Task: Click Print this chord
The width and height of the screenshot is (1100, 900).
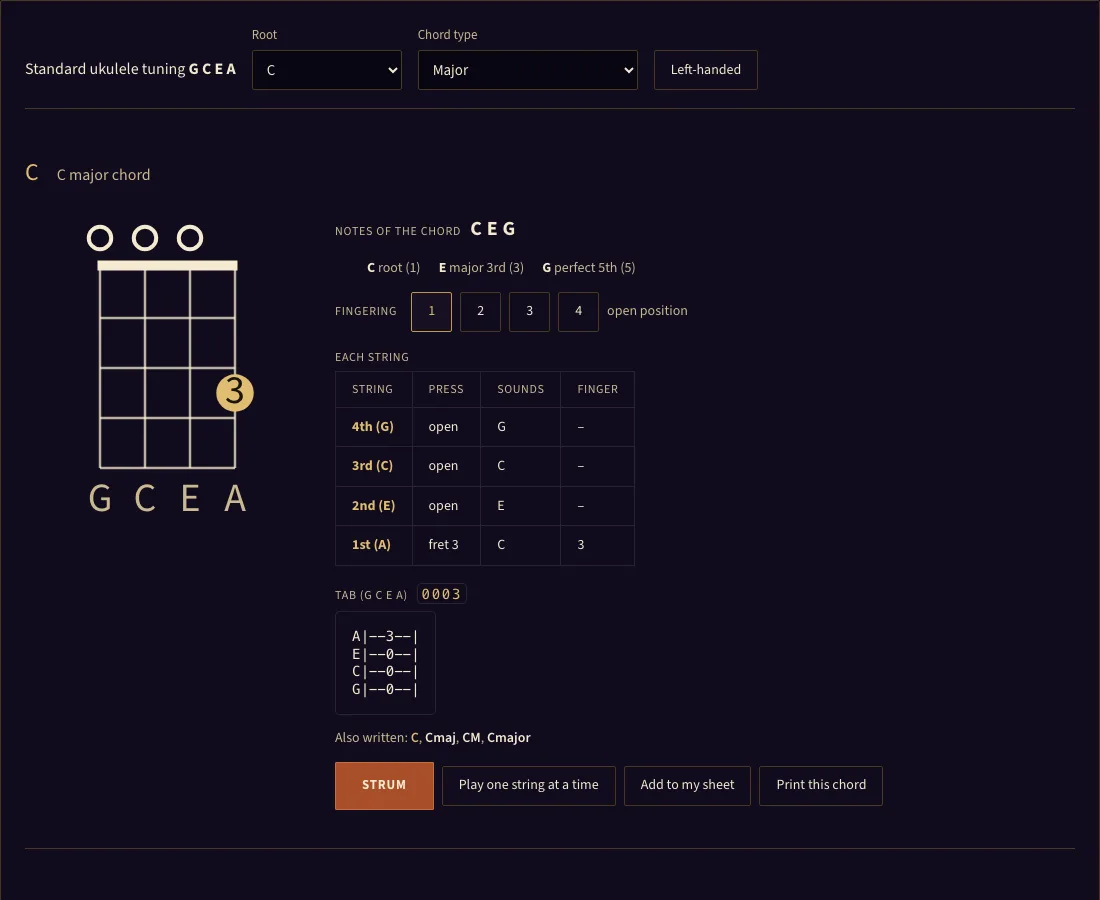Action: pyautogui.click(x=821, y=786)
